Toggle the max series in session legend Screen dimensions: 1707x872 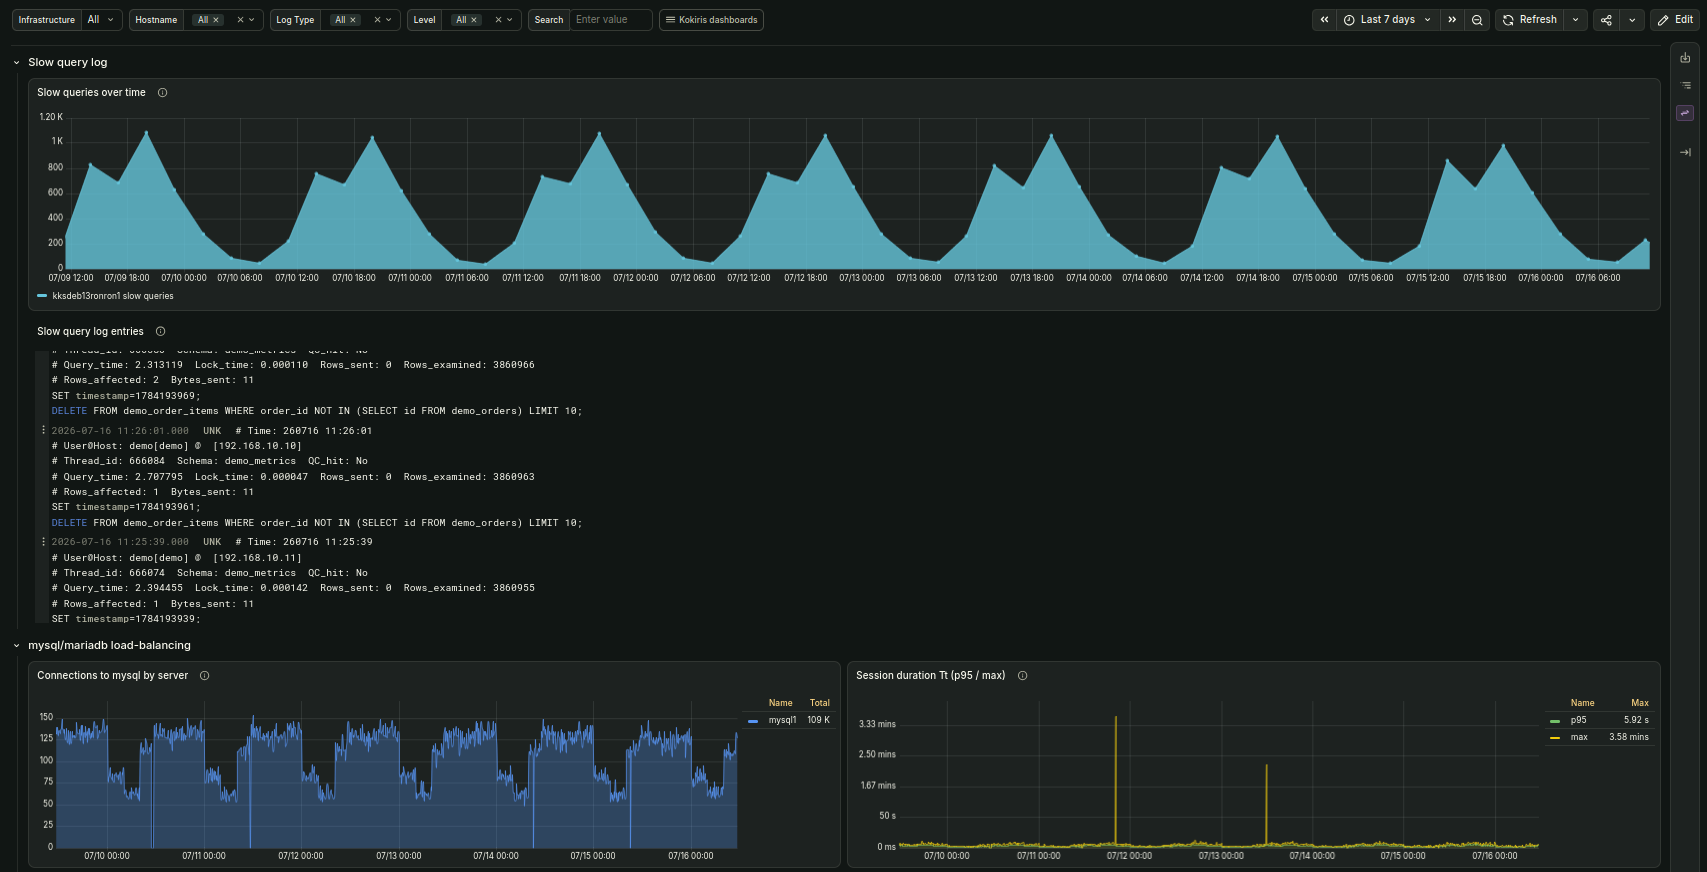pos(1579,737)
